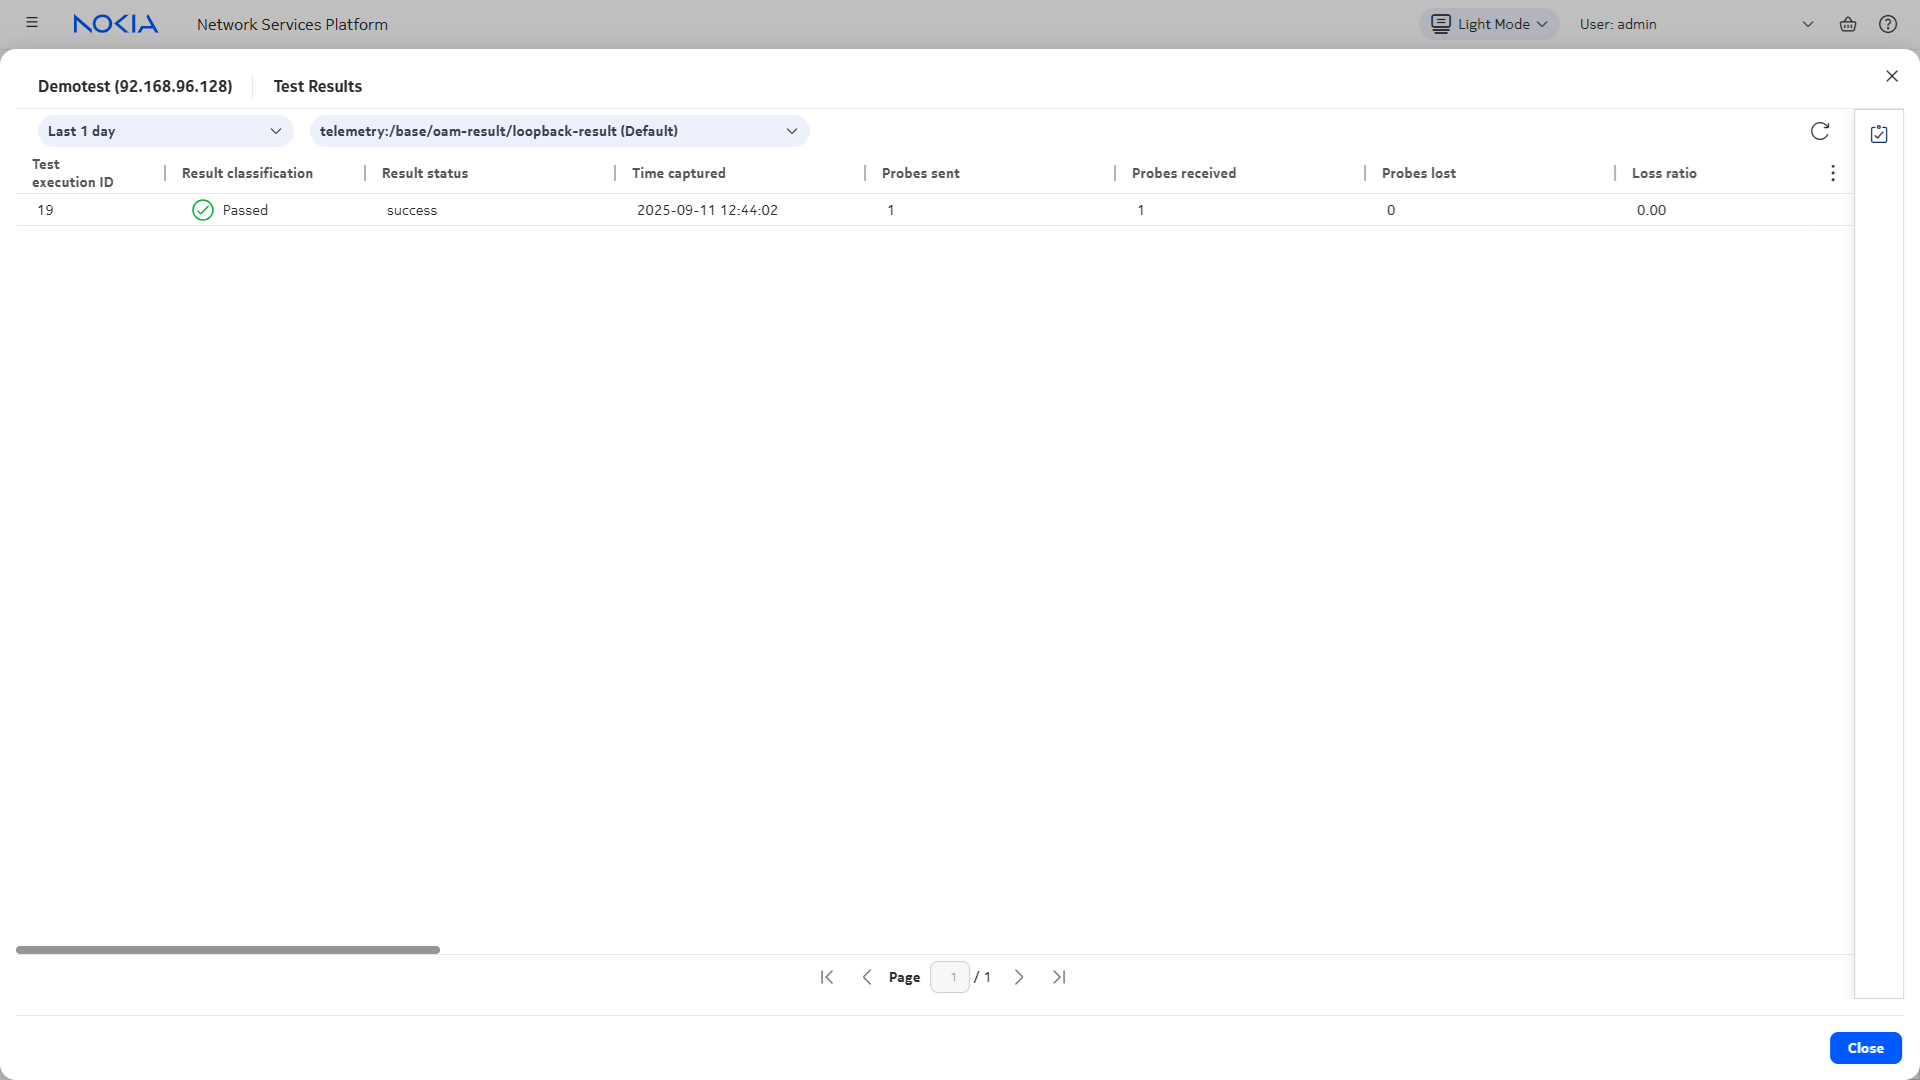
Task: Click the Nokia logo
Action: [115, 24]
